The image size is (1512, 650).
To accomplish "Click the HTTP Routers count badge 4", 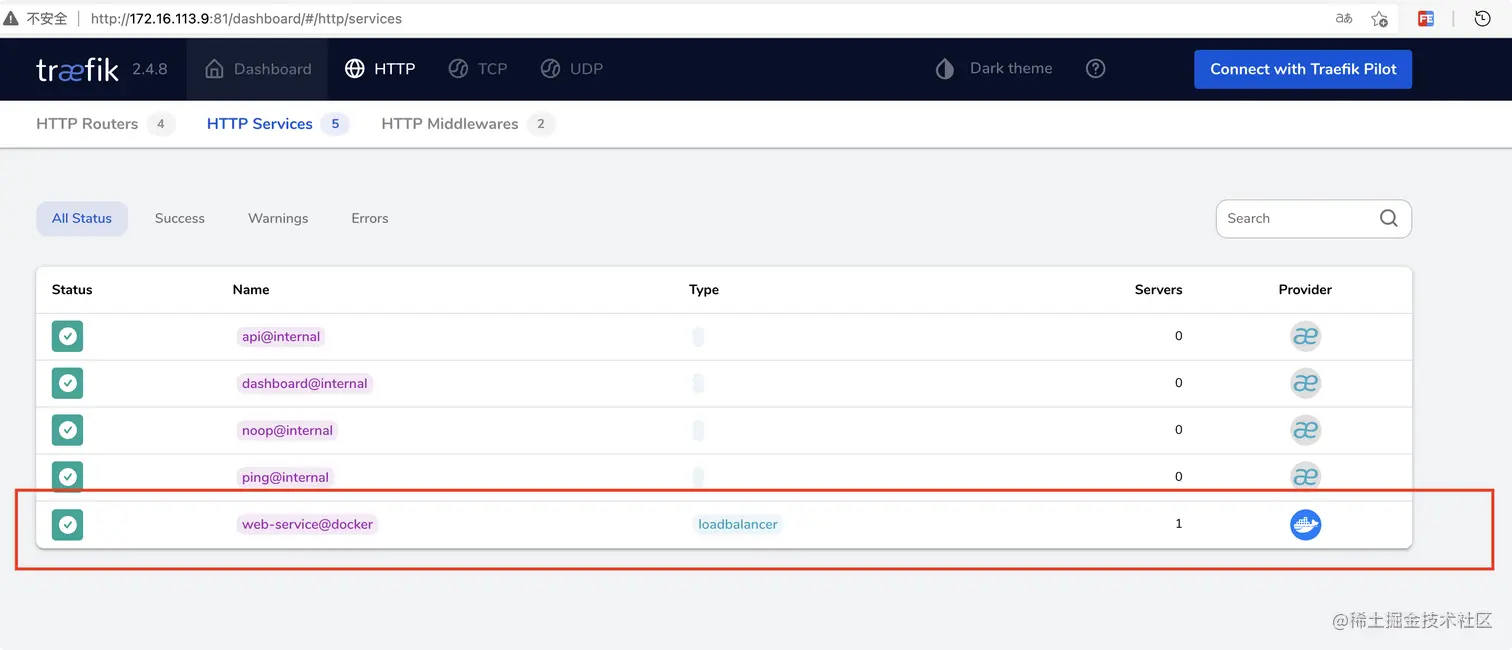I will [161, 124].
